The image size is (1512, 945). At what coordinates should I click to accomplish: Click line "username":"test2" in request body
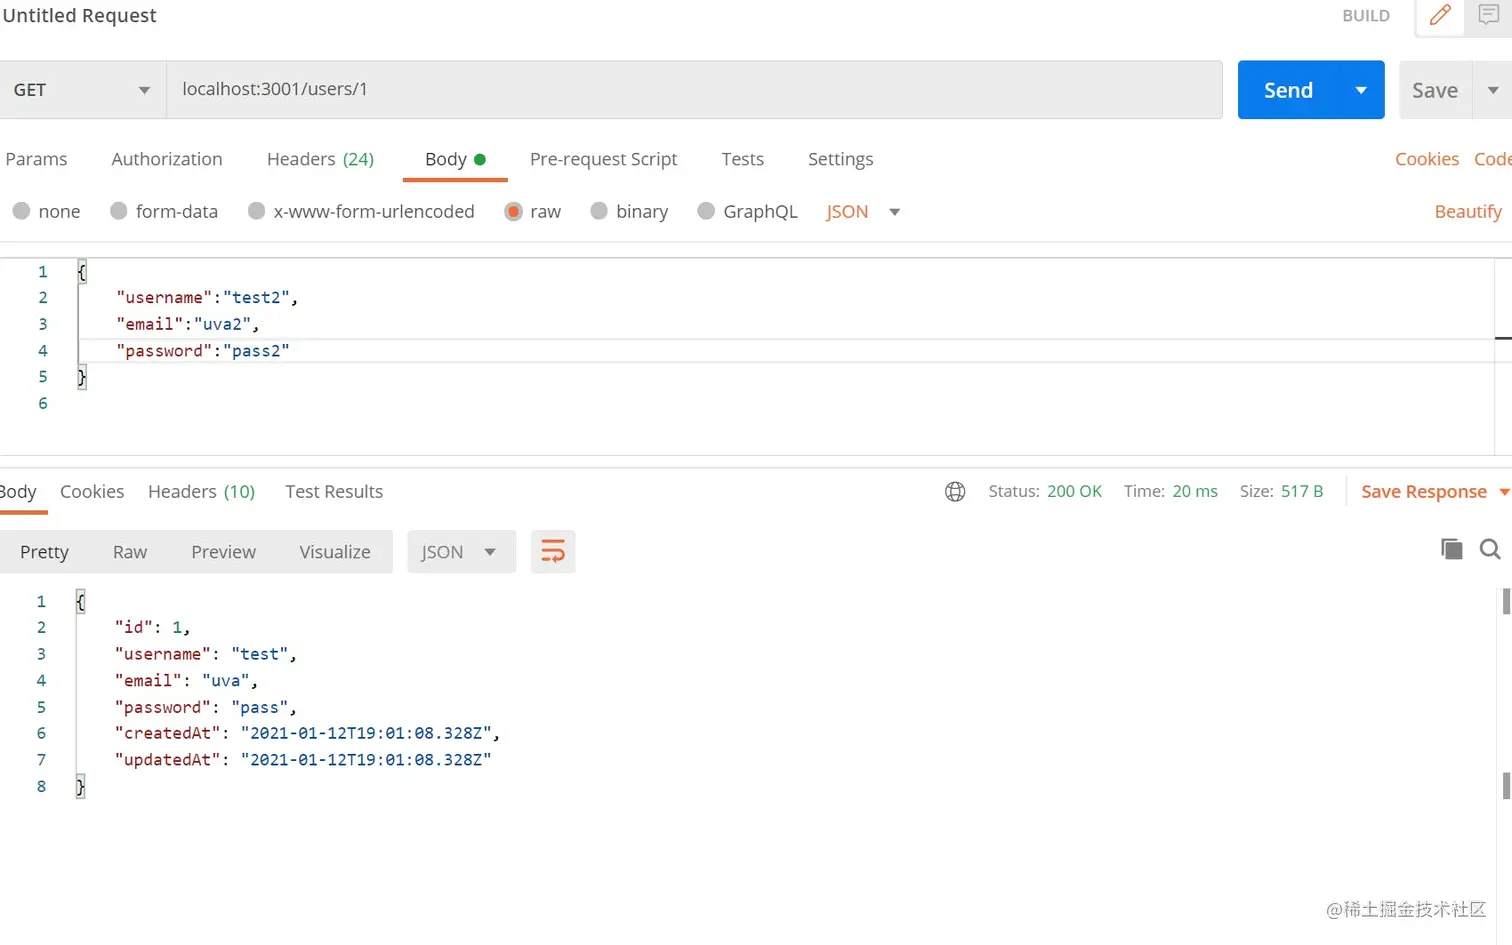pos(207,297)
